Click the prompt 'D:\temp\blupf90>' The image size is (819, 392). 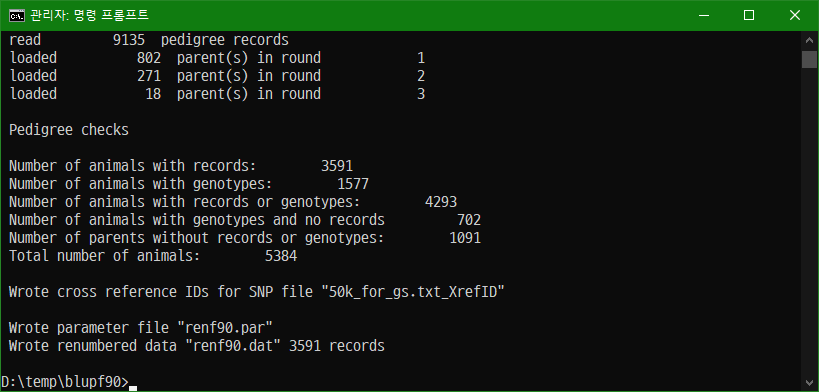point(65,382)
